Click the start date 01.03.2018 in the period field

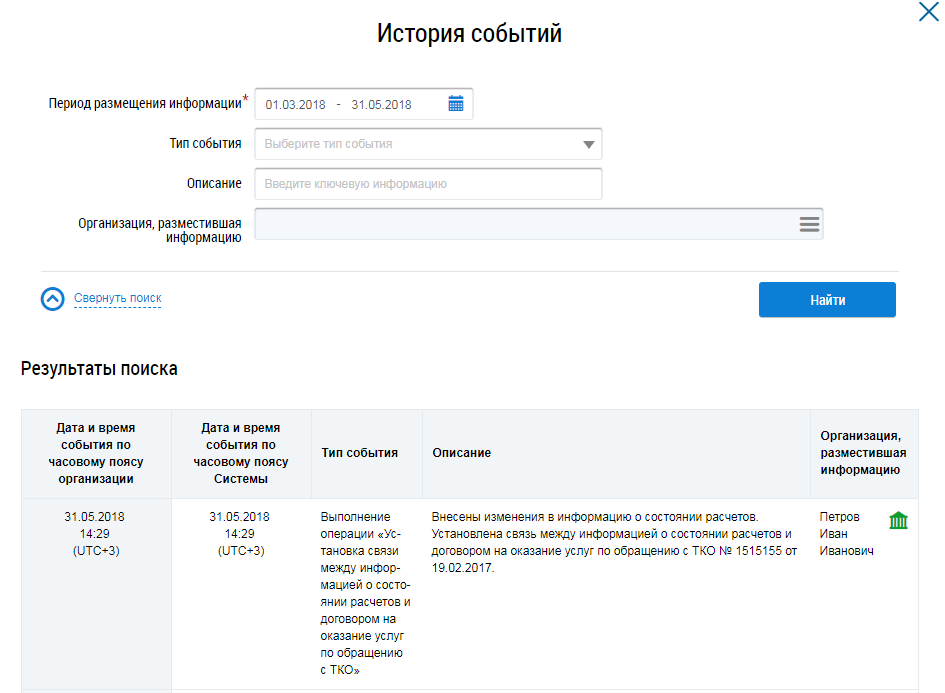(x=296, y=104)
